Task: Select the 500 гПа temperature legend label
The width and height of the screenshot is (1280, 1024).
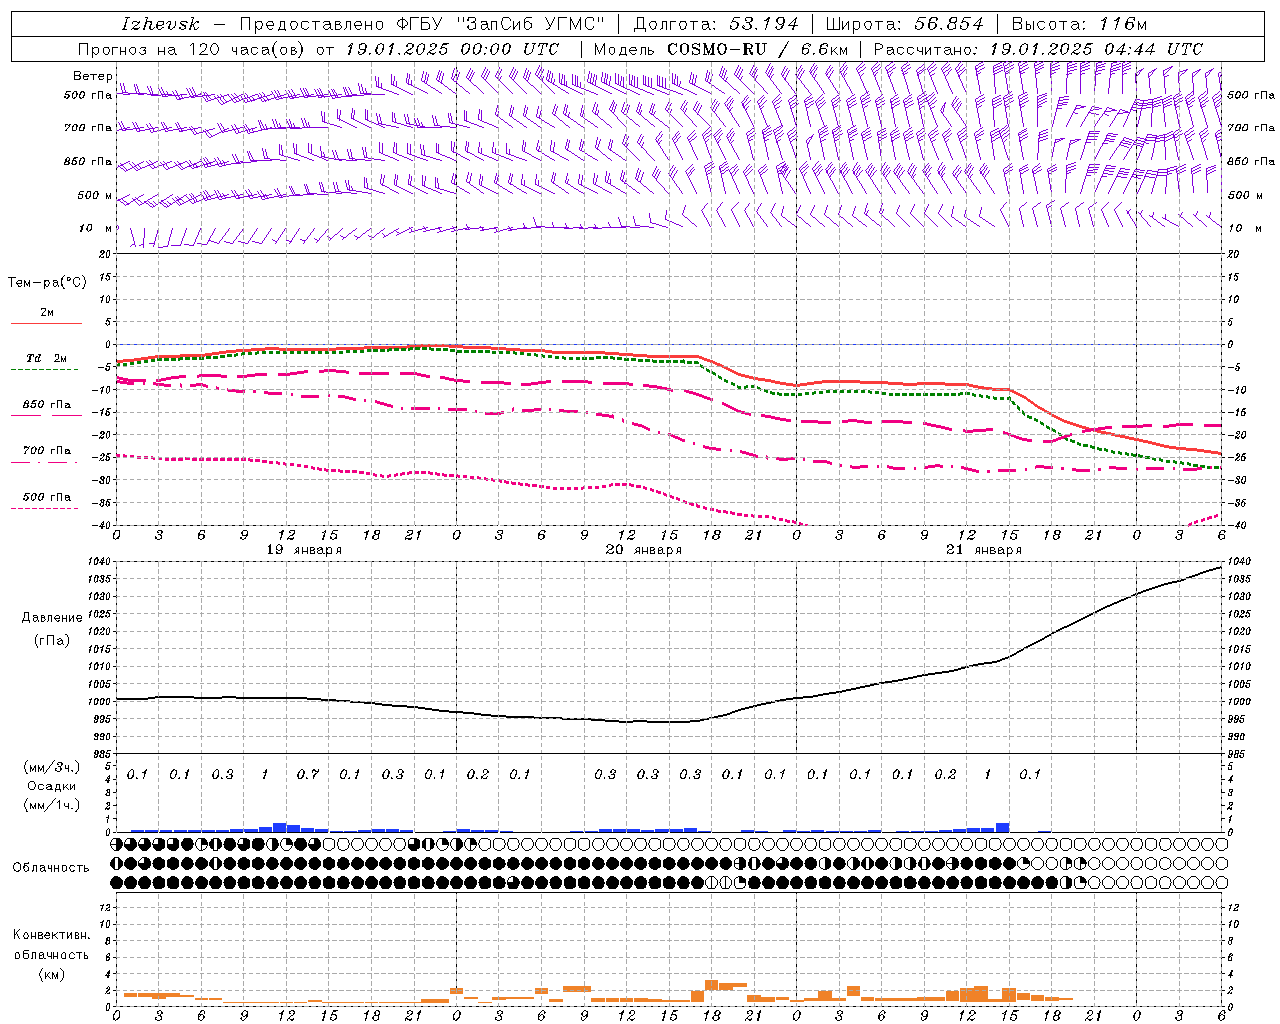Action: click(46, 497)
